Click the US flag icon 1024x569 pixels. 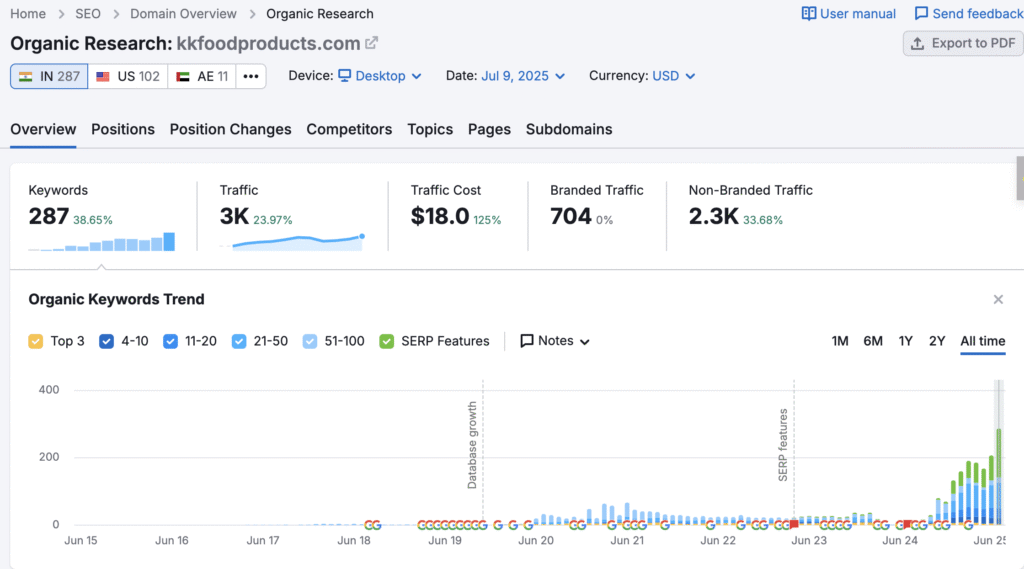click(103, 76)
